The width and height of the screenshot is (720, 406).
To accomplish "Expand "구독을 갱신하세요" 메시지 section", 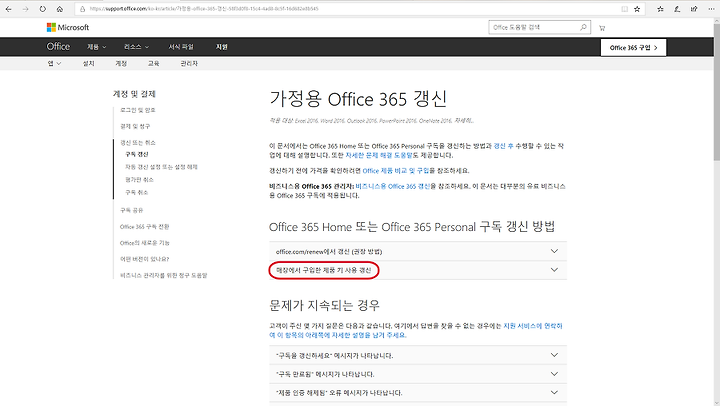I will (x=418, y=355).
